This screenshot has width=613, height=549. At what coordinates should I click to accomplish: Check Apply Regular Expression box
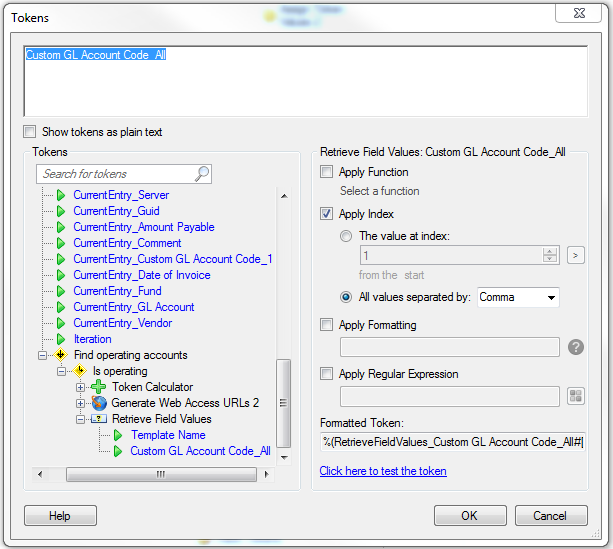326,373
